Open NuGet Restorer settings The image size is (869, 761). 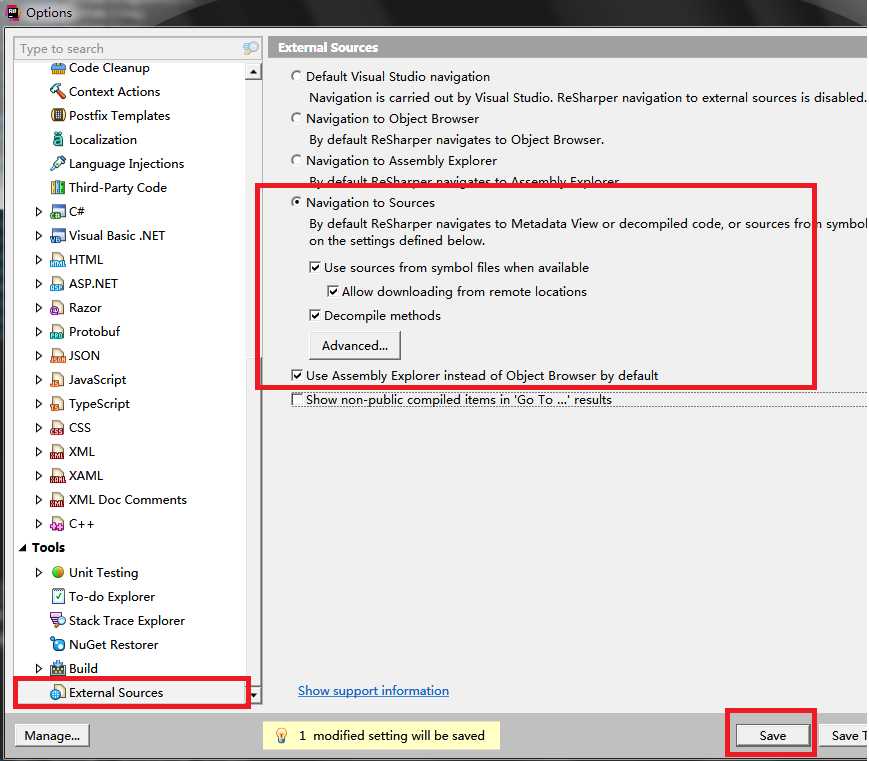click(114, 644)
